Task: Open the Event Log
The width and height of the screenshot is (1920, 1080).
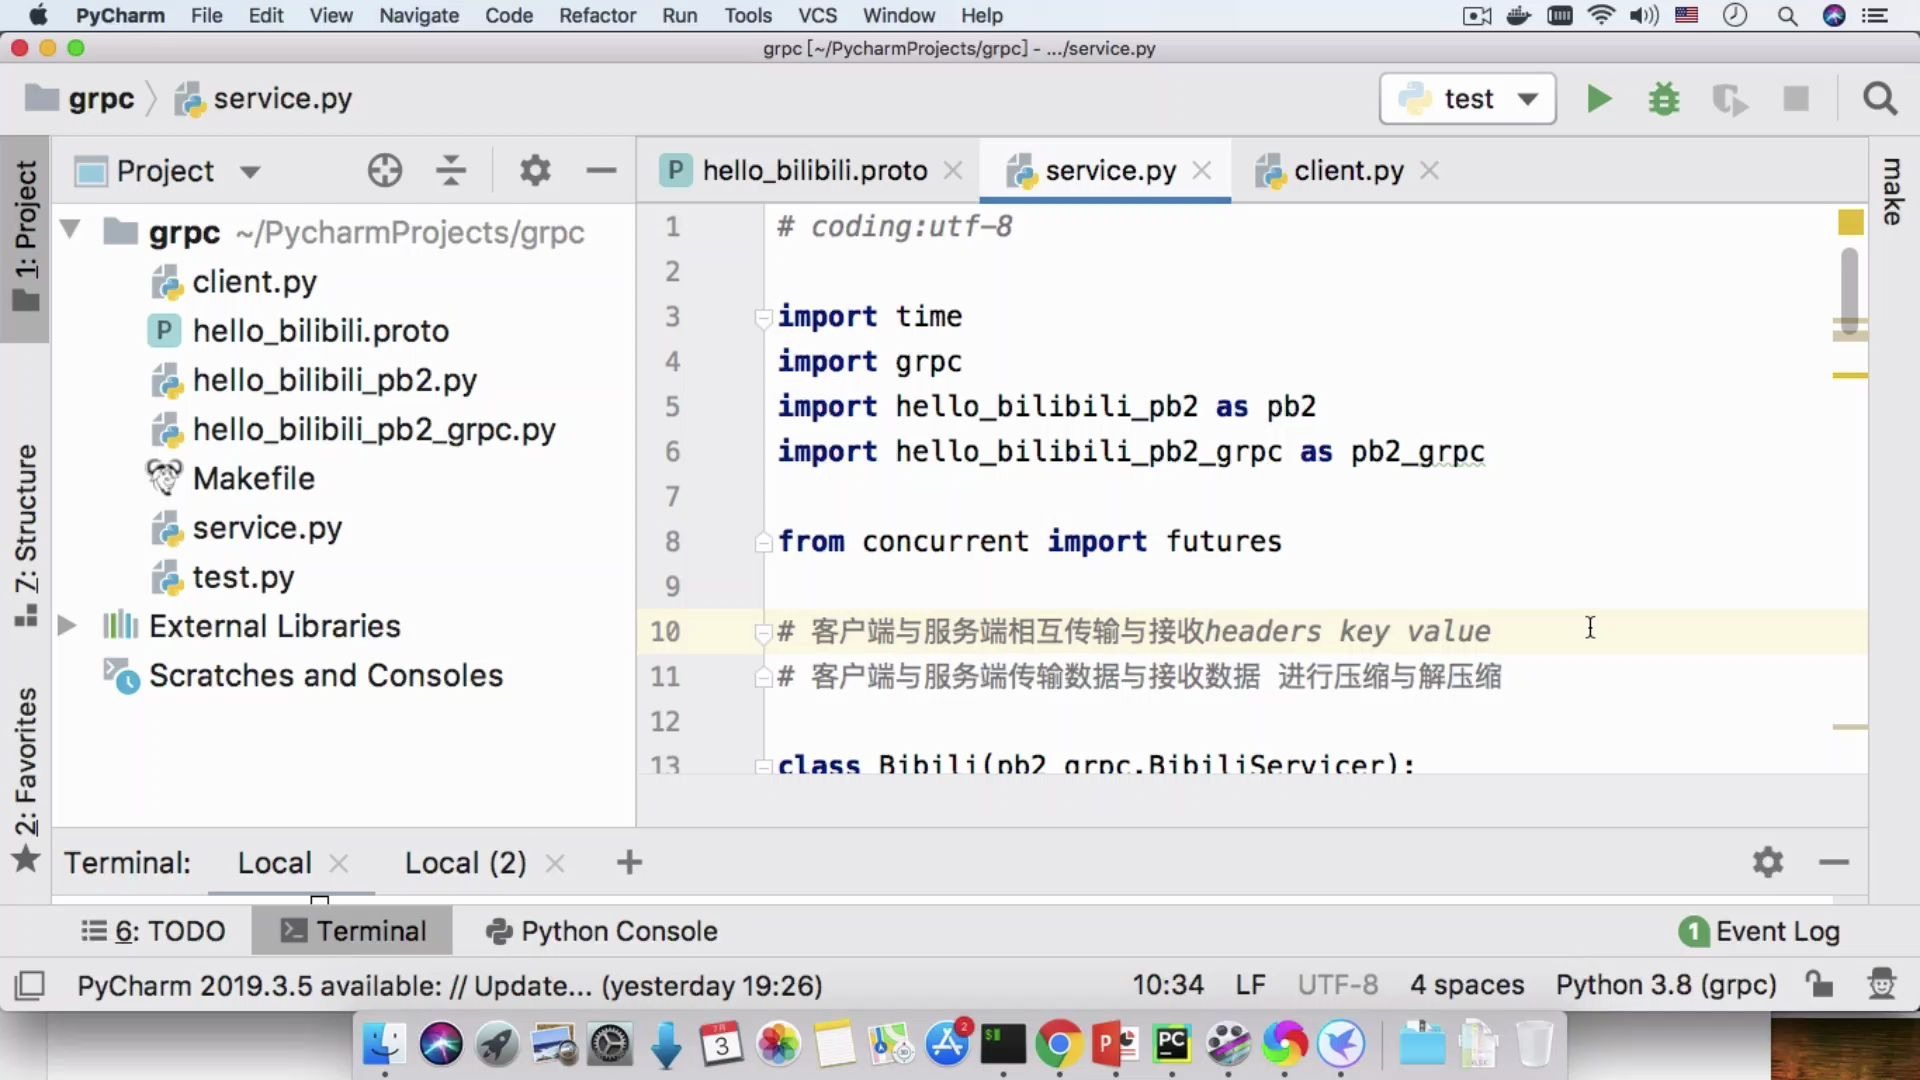Action: coord(1777,931)
